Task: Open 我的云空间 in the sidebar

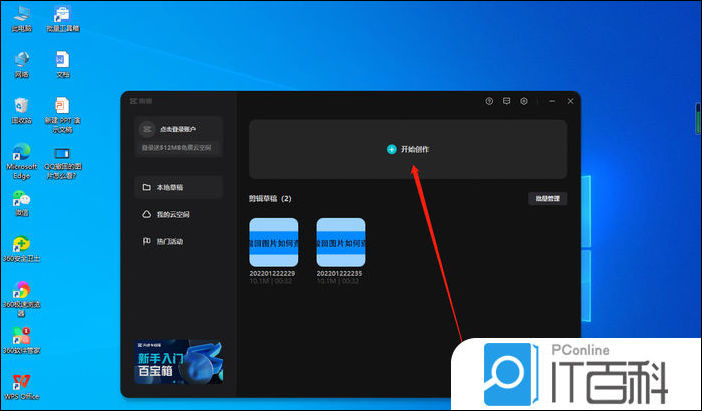Action: tap(178, 214)
